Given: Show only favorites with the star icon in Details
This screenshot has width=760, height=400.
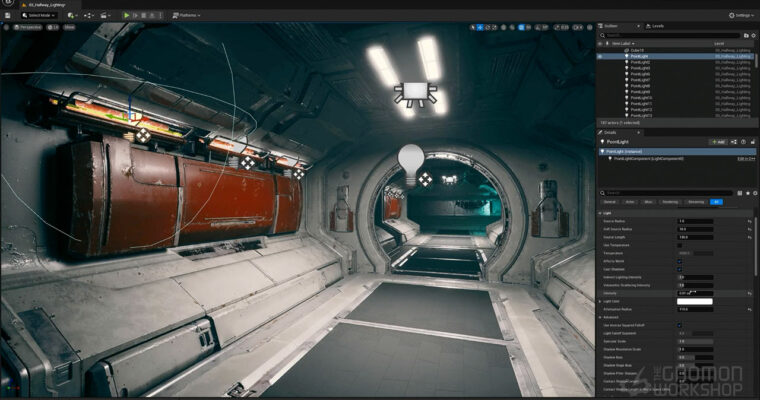Looking at the screenshot, I should point(747,193).
